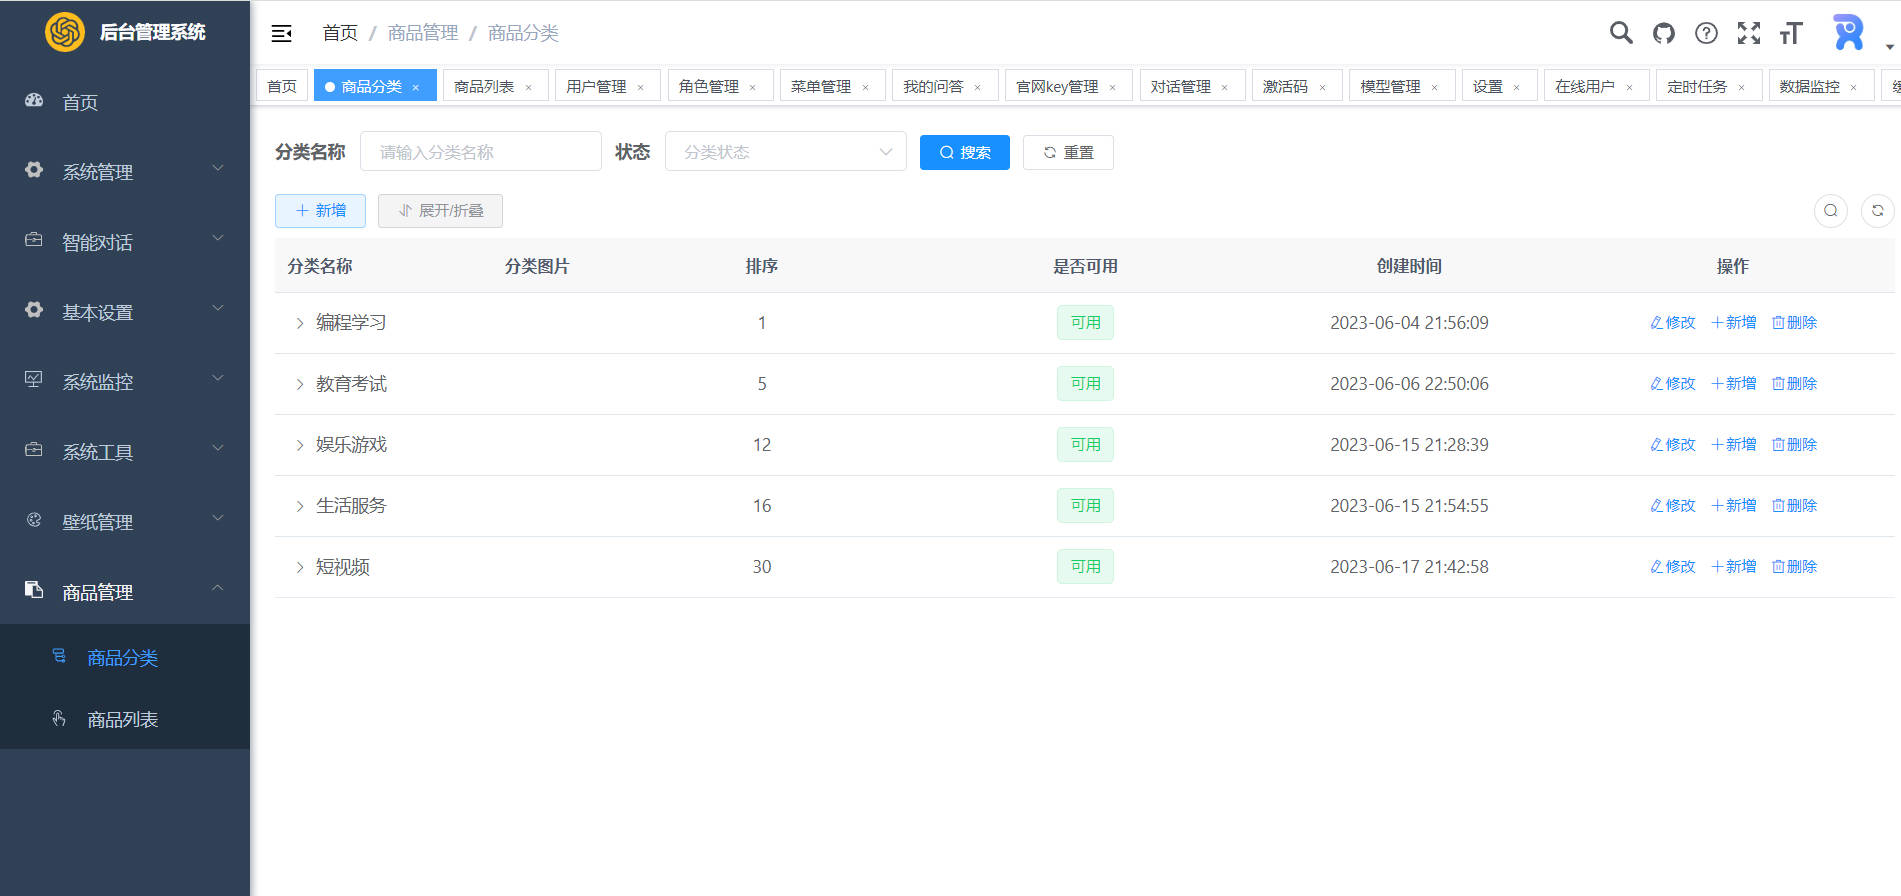The height and width of the screenshot is (896, 1901).
Task: Expand the 教育考试 category row
Action: pyautogui.click(x=299, y=384)
